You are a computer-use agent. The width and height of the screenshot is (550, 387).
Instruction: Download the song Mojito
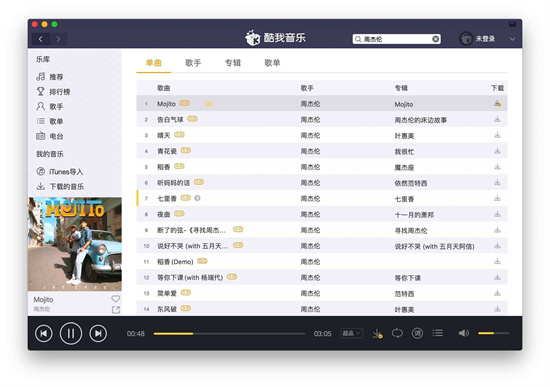point(497,104)
